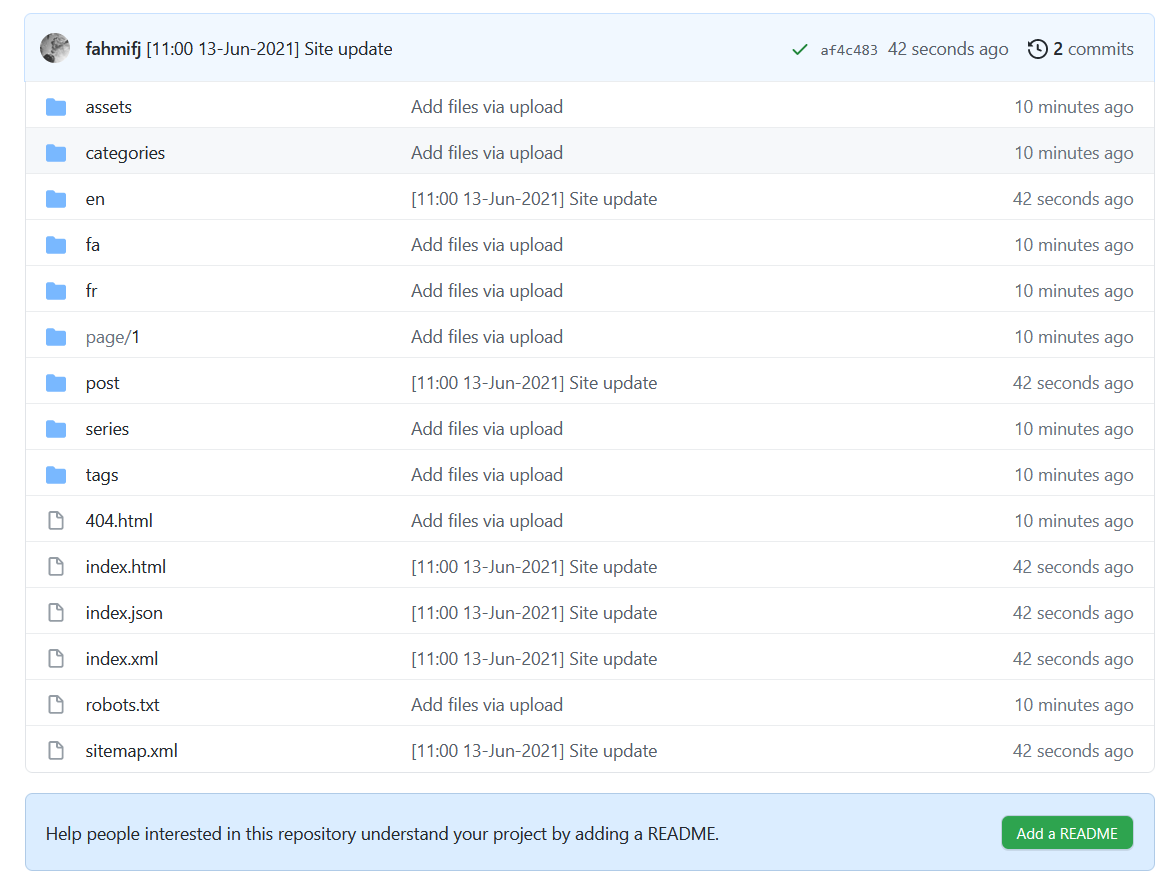The width and height of the screenshot is (1162, 881).
Task: Open the index.json file
Action: (124, 613)
